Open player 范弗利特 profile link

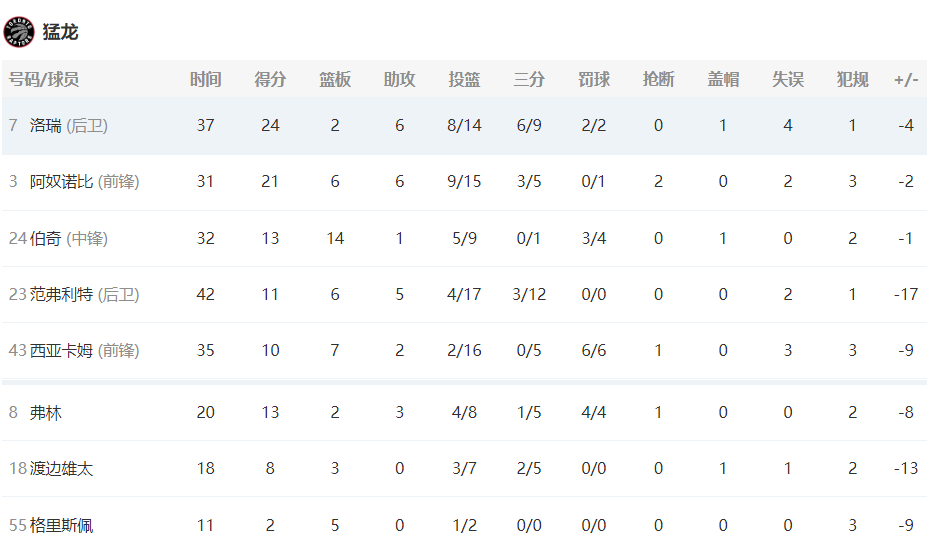[62, 294]
